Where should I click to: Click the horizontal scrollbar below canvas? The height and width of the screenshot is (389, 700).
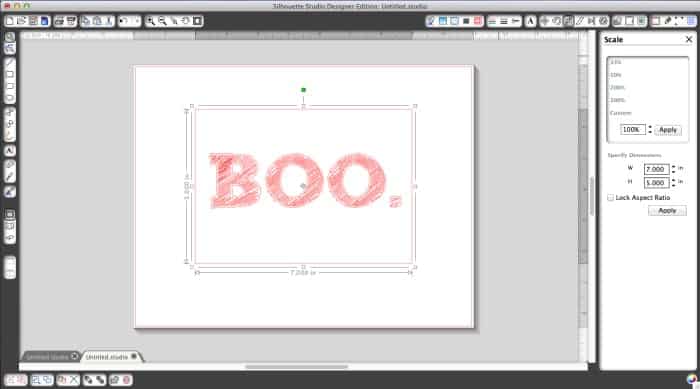[296, 367]
